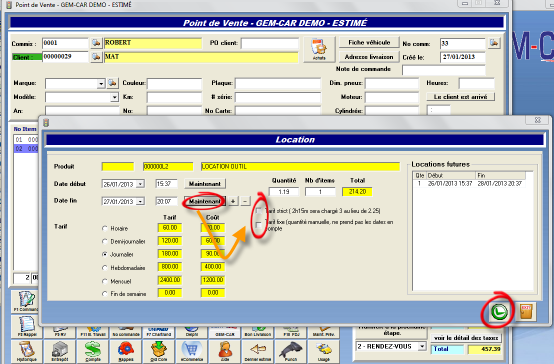Click lookup icon beside Marque dropdown
554x364 pixels.
pyautogui.click(x=113, y=83)
